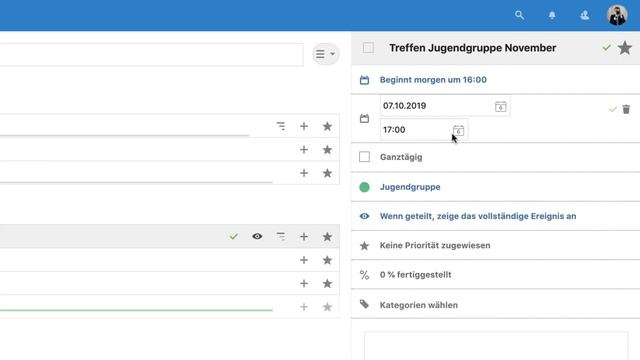Image resolution: width=640 pixels, height=360 pixels.
Task: Open date picker icon in 07.10.2019 field
Action: tap(501, 107)
